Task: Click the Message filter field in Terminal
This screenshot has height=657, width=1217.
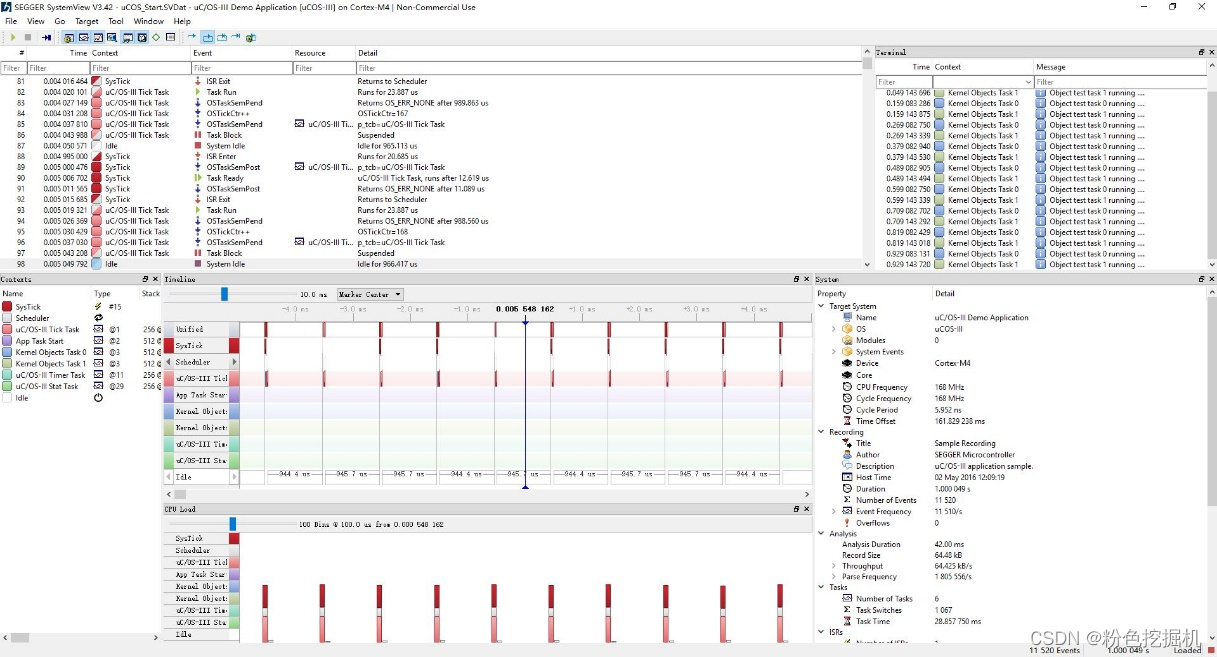Action: coord(1120,82)
